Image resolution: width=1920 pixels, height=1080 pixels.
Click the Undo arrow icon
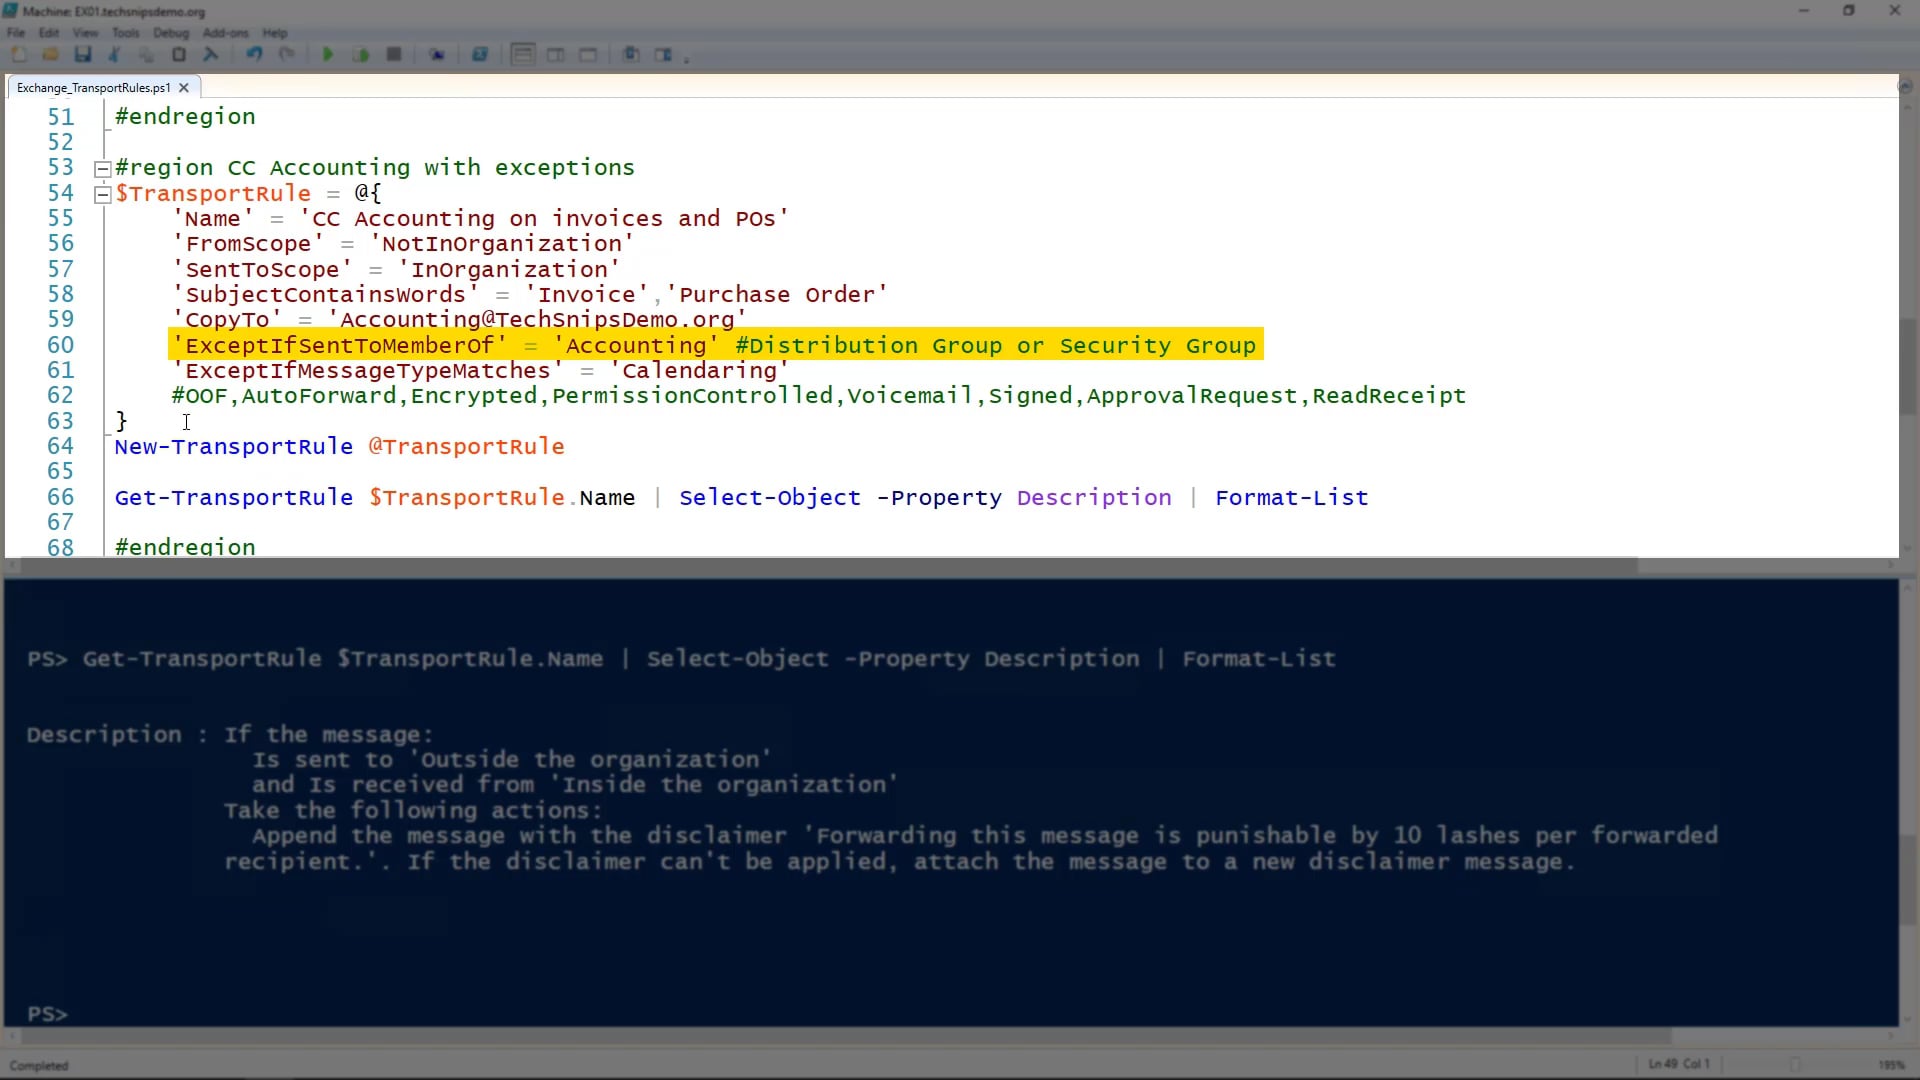click(x=254, y=55)
